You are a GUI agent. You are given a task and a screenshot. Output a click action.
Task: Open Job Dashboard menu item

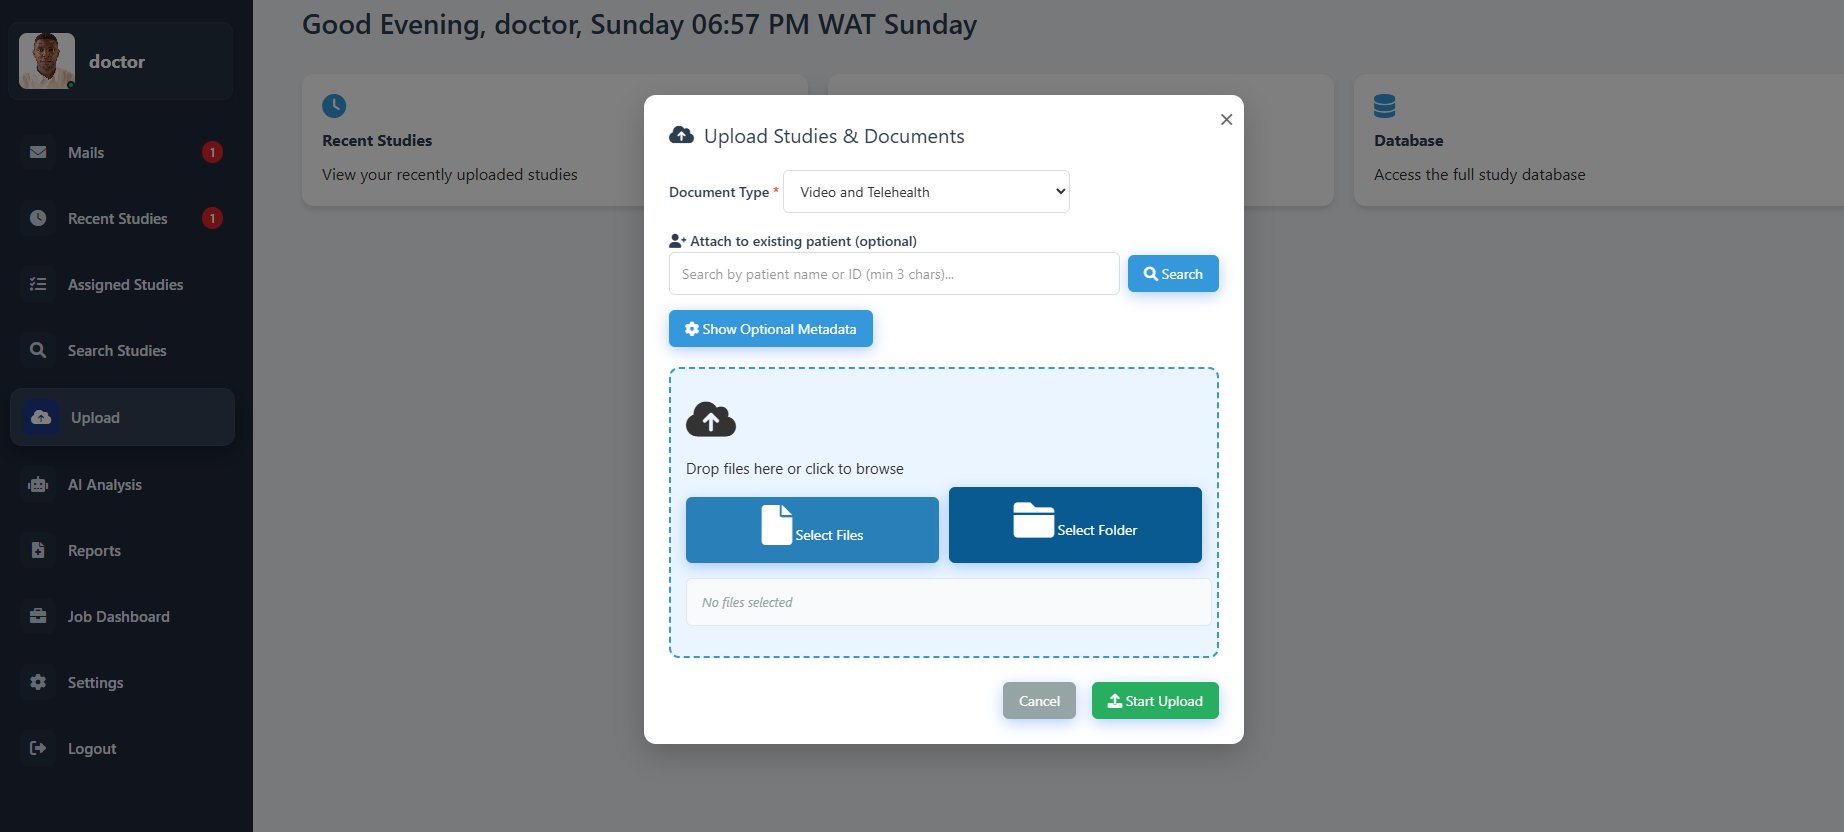pos(122,616)
